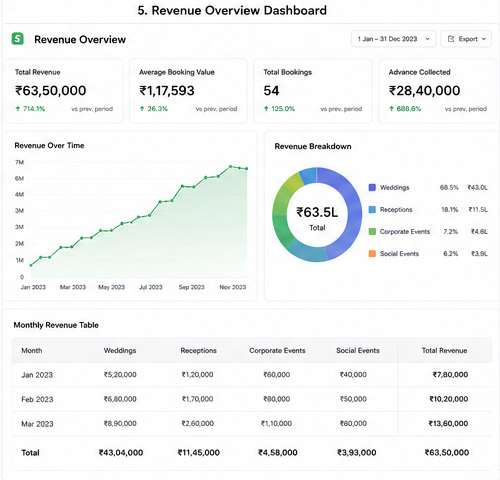Click the Jul 2023 axis label on chart

(x=151, y=287)
